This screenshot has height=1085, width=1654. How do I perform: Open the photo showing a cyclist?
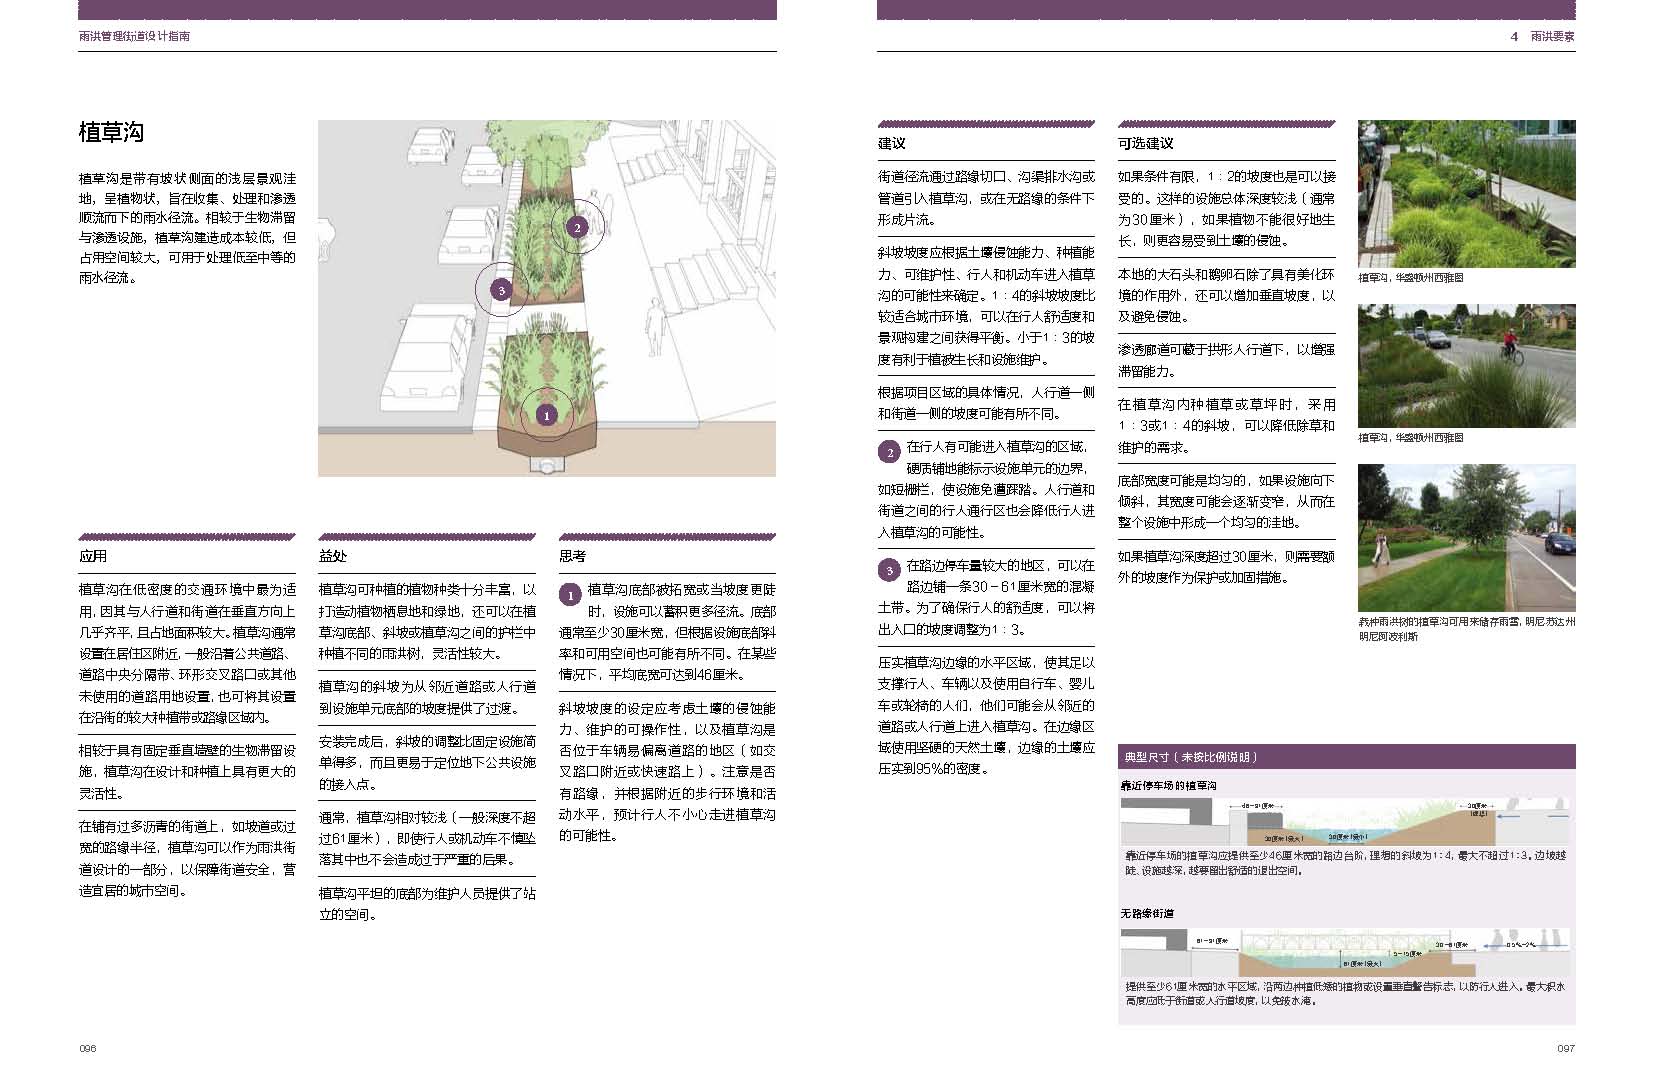point(1466,365)
